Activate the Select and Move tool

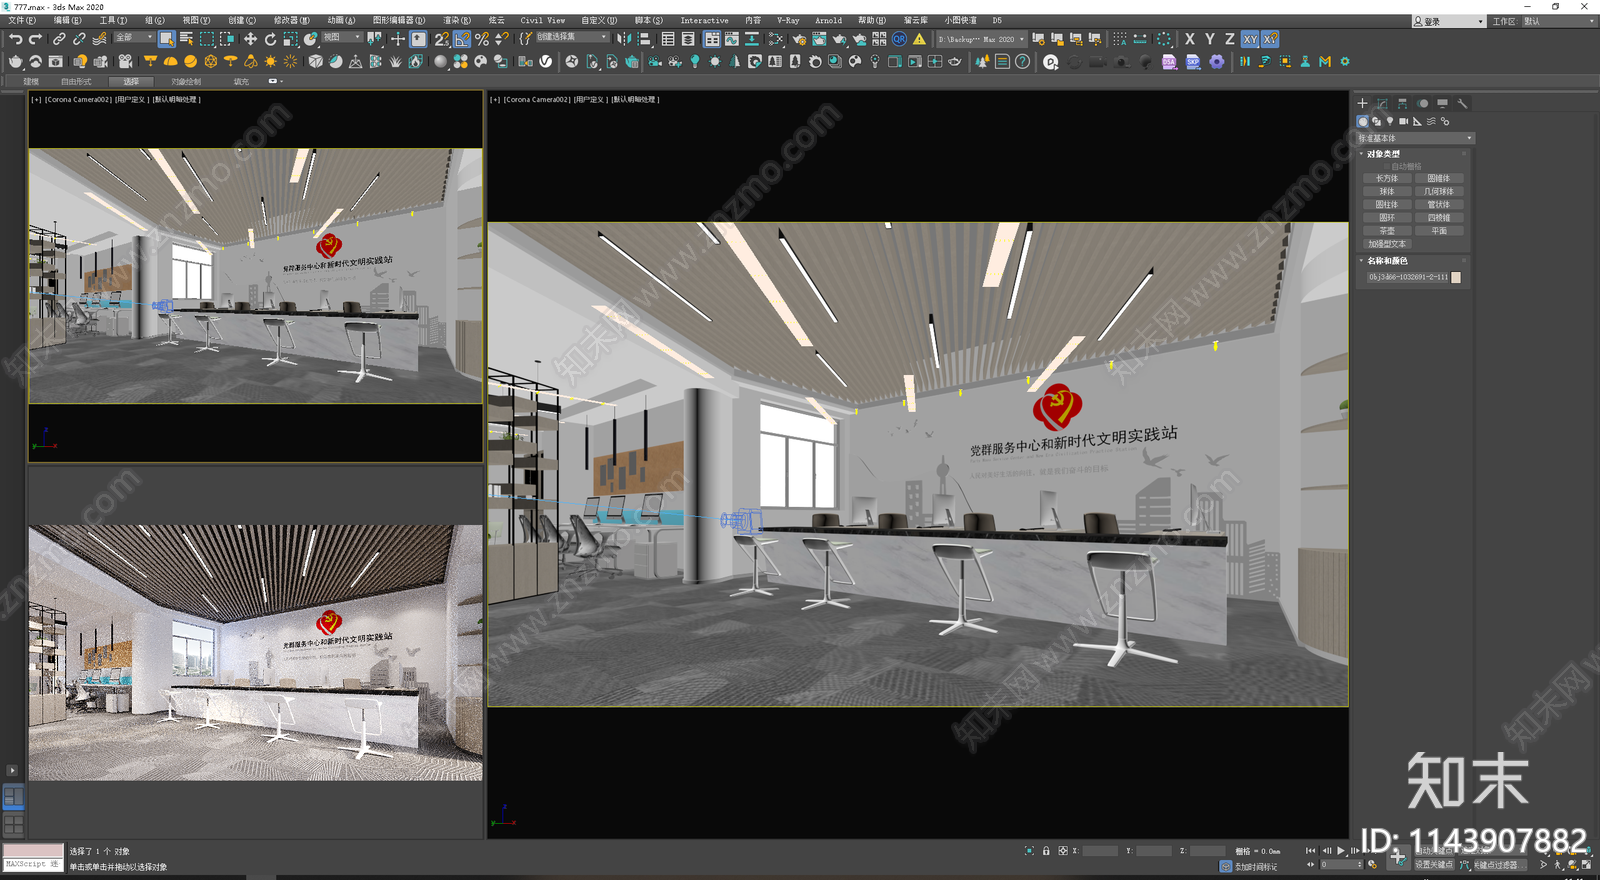click(x=250, y=39)
